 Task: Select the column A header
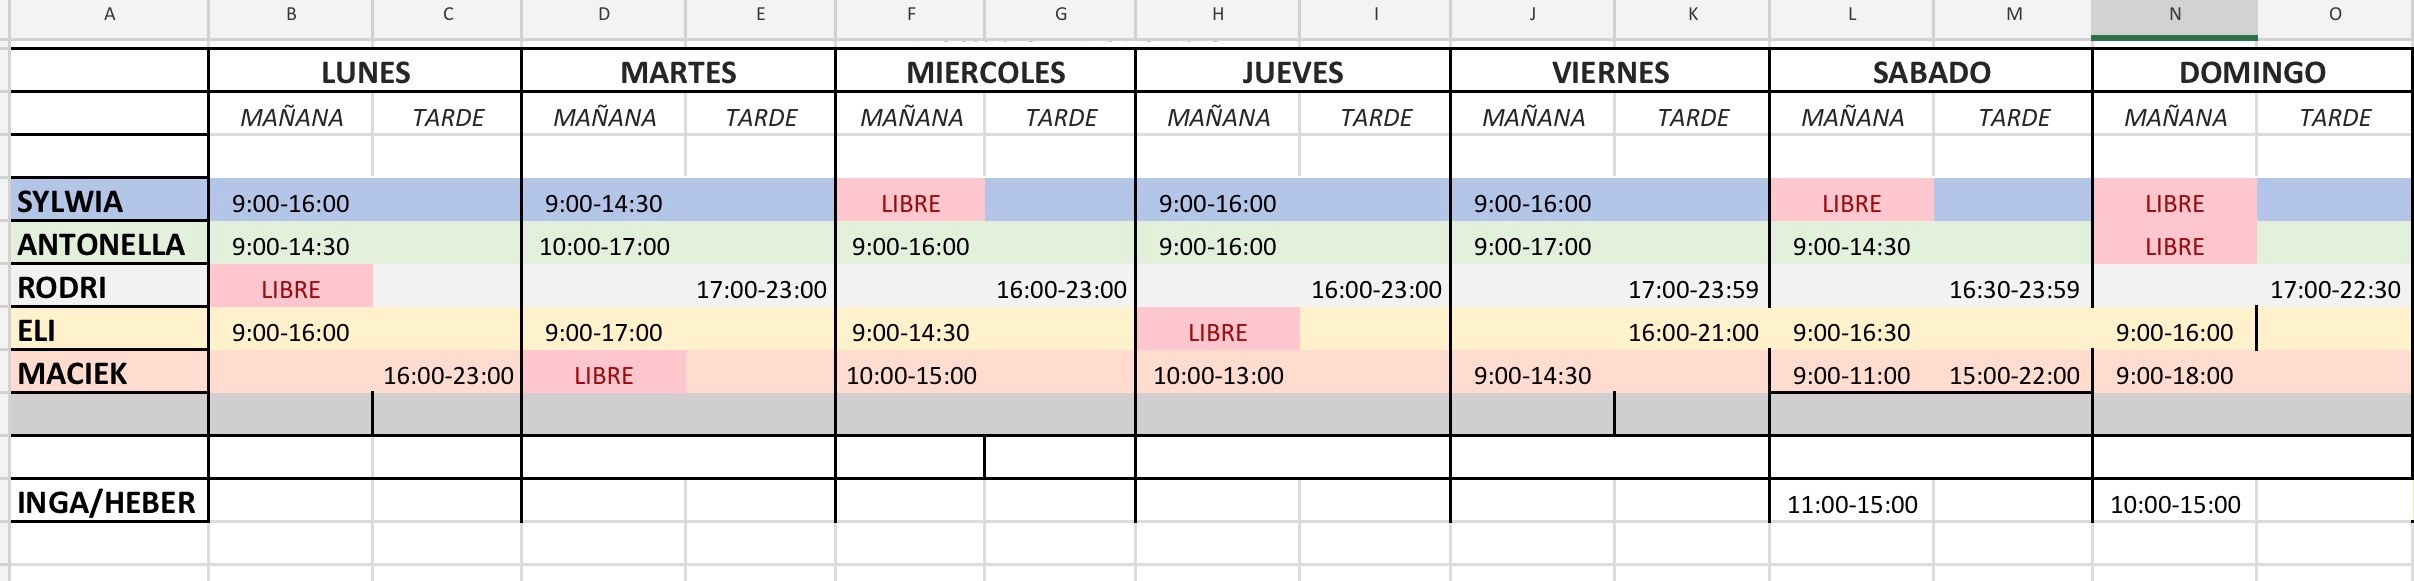(109, 15)
